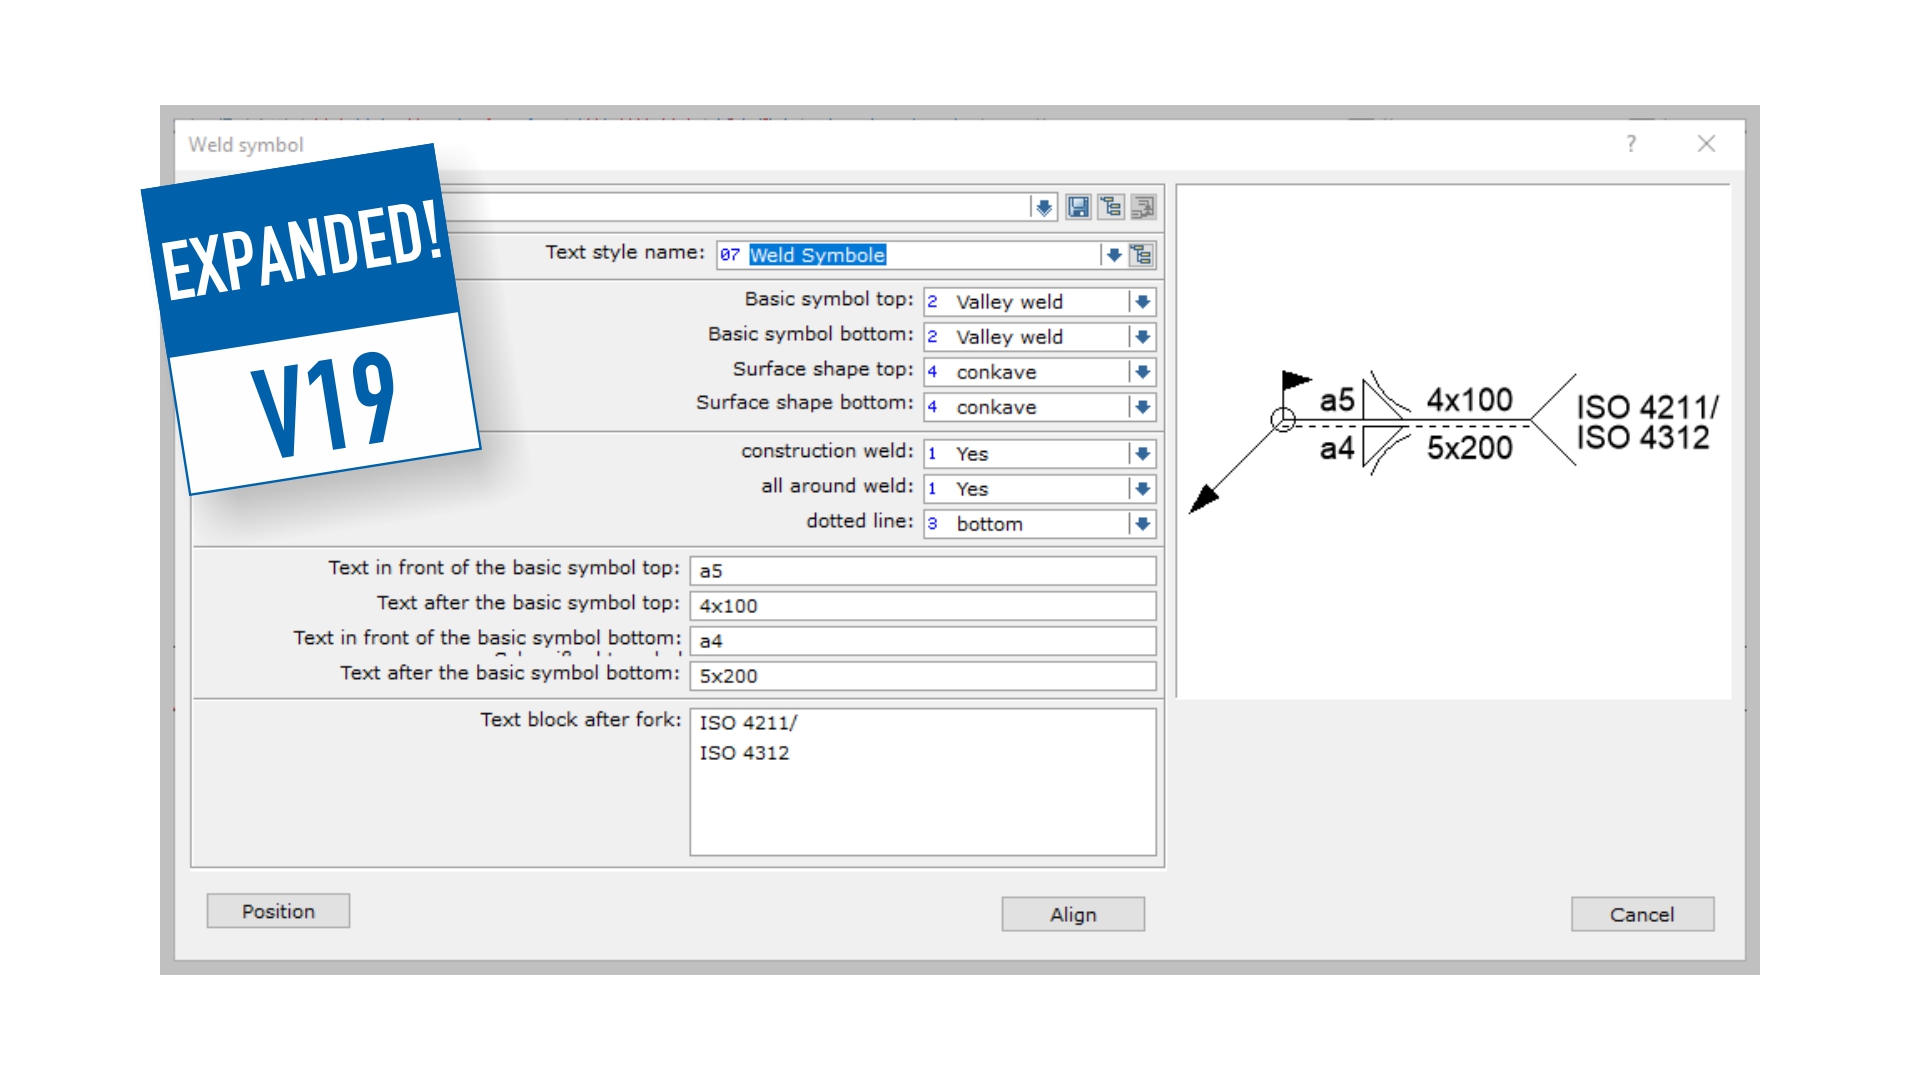Viewport: 1920px width, 1080px height.
Task: Click the help question mark icon
Action: point(1631,144)
